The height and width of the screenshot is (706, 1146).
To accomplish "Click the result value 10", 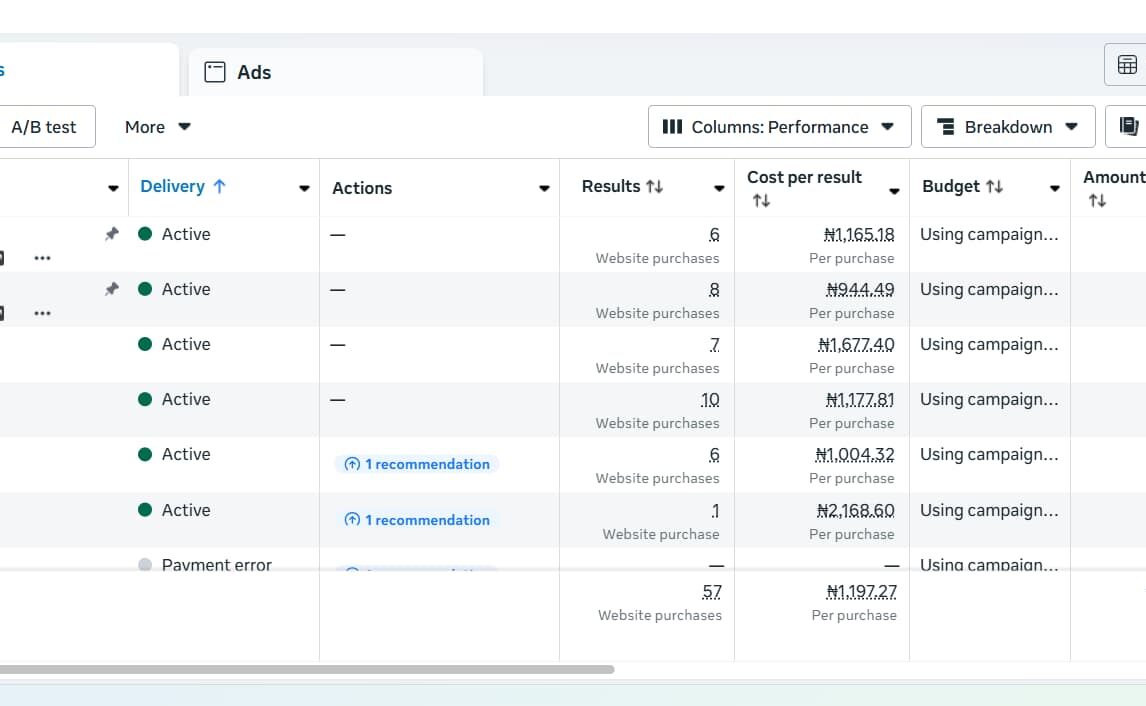I will (710, 400).
